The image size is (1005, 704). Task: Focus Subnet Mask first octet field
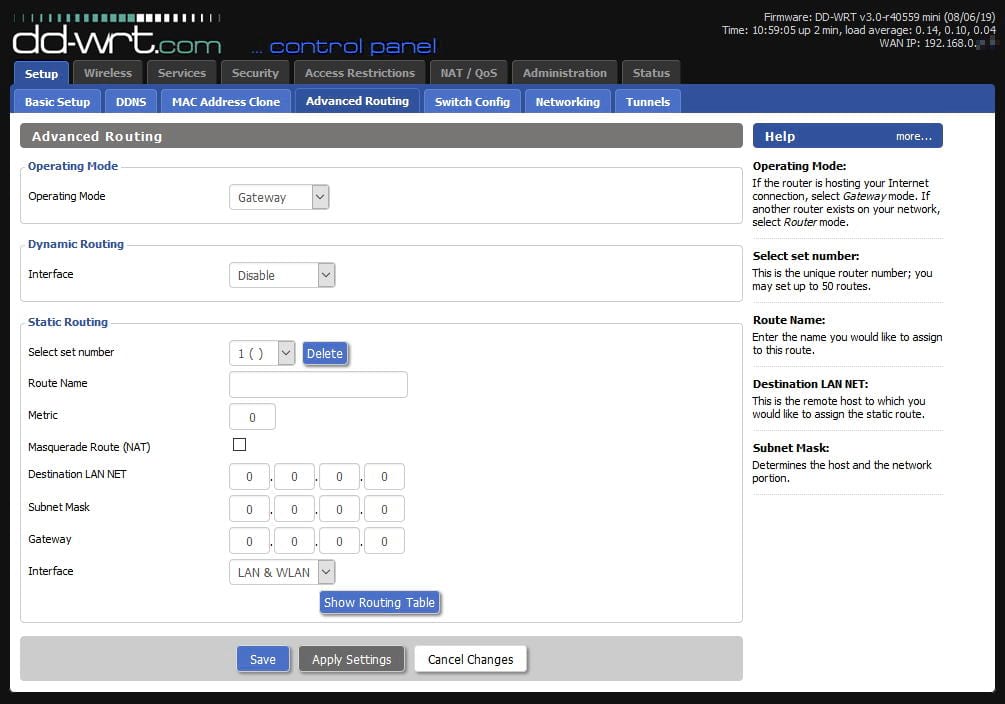pos(249,509)
